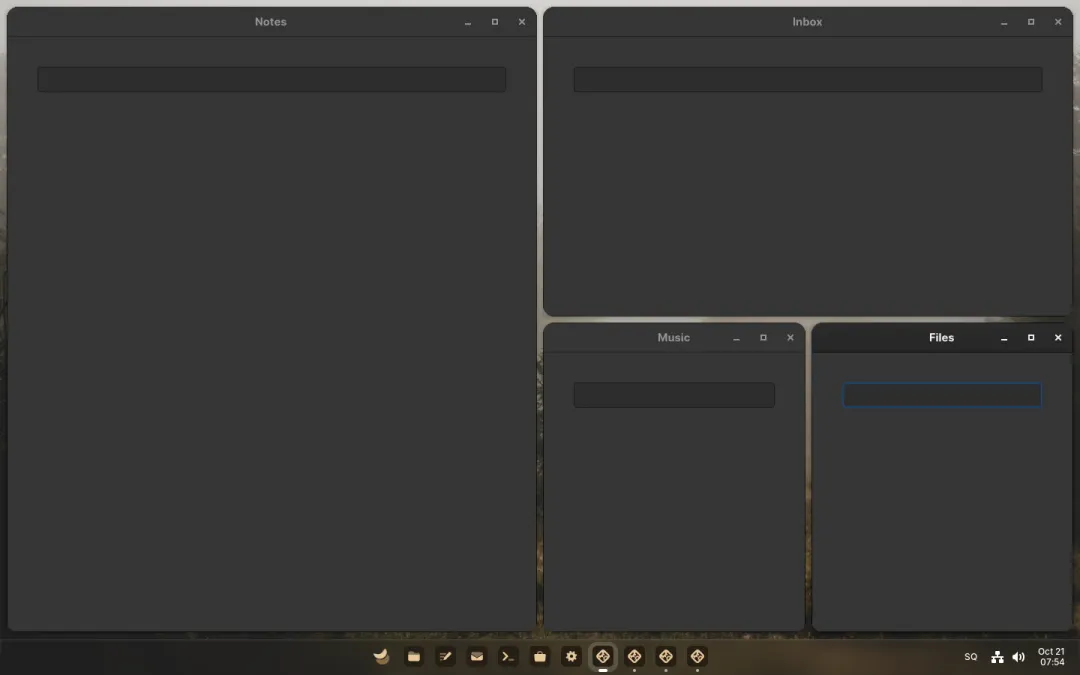Minimize the Music window
The image size is (1080, 675).
(736, 338)
